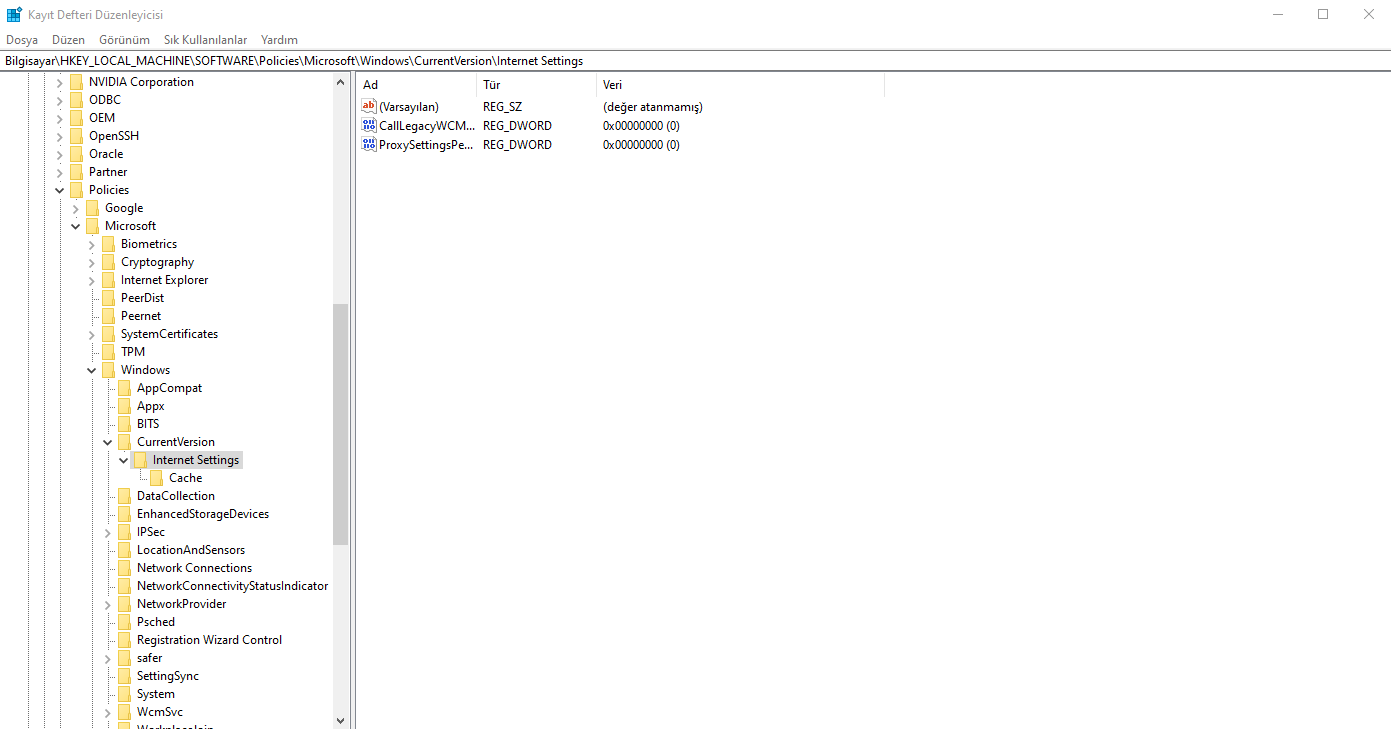Select the PeerDist folder icon
The height and width of the screenshot is (729, 1391).
click(108, 298)
